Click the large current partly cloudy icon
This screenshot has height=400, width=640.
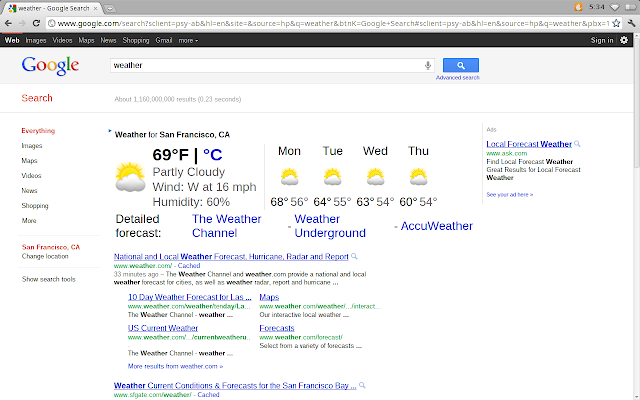(130, 177)
